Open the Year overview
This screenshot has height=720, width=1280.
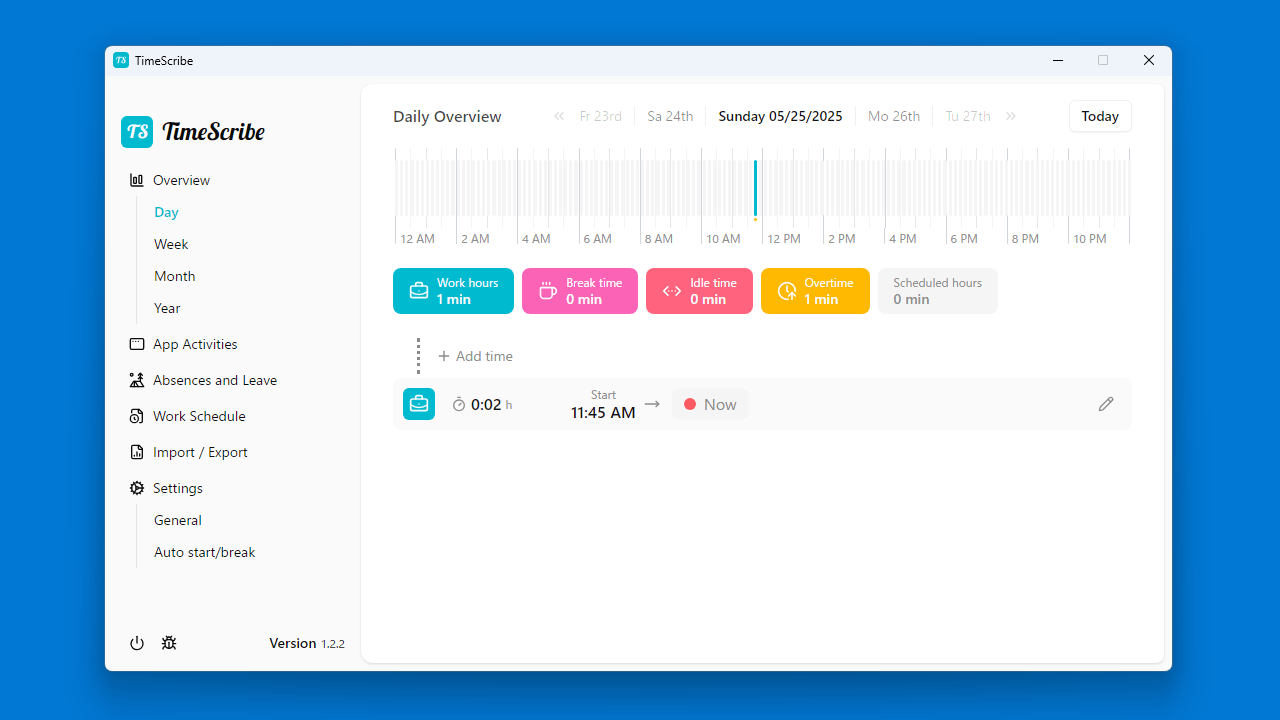[167, 308]
